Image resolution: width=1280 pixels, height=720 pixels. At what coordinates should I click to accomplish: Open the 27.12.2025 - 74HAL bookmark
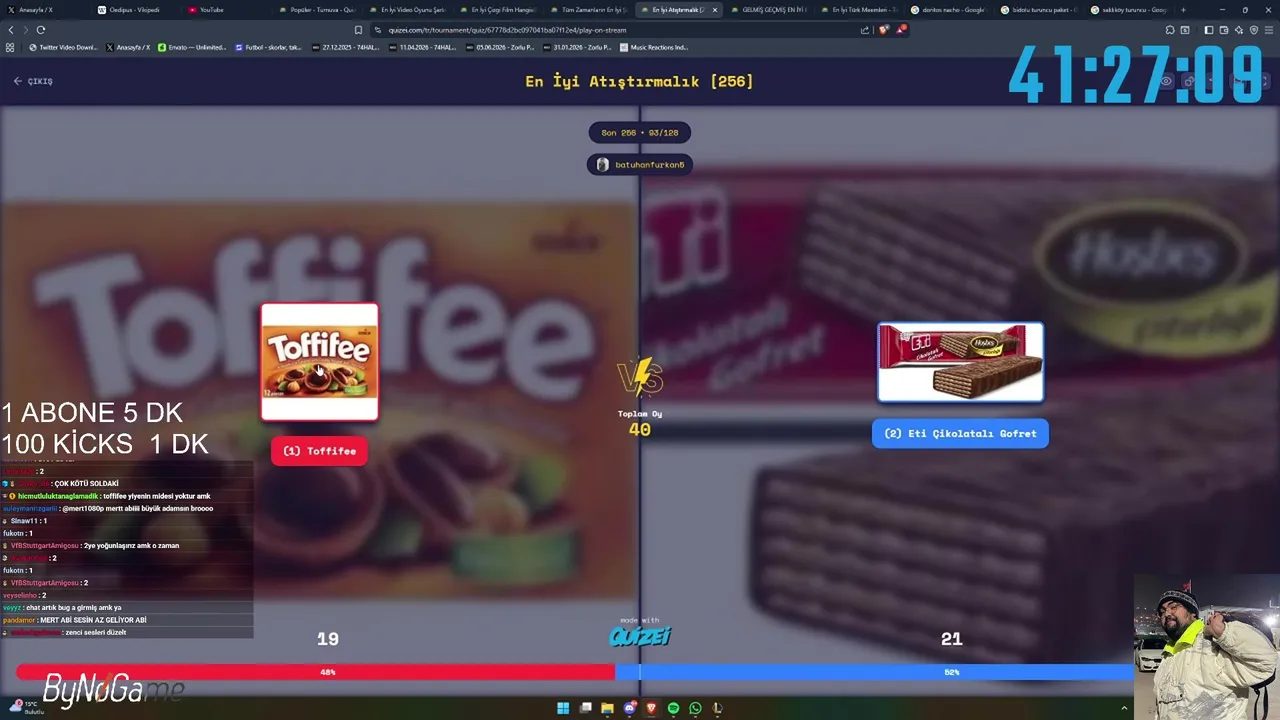coord(345,47)
